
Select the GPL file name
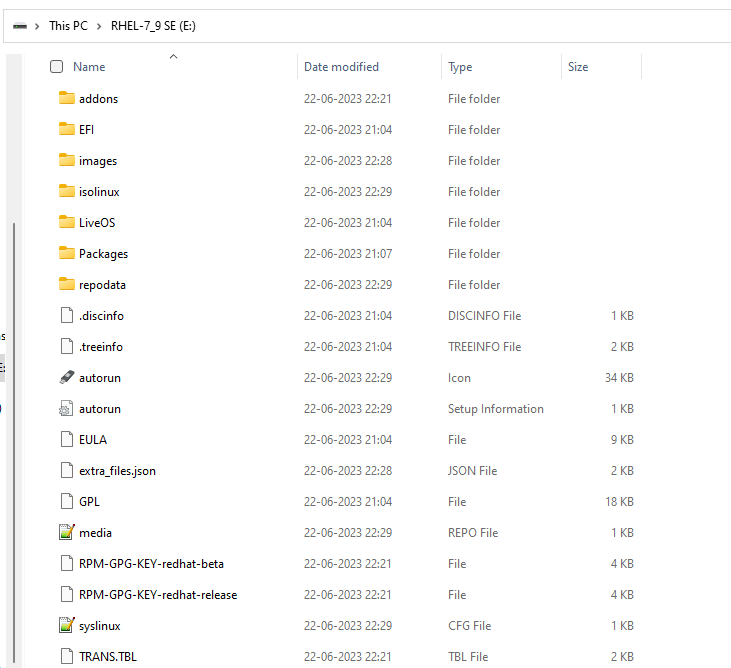coord(89,502)
